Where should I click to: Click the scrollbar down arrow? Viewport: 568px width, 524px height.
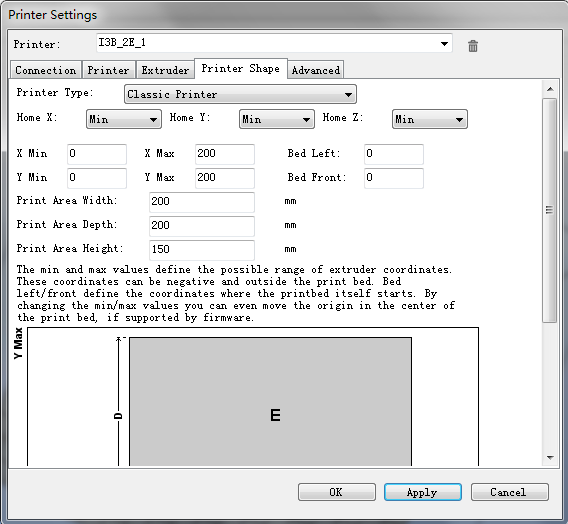(x=550, y=458)
